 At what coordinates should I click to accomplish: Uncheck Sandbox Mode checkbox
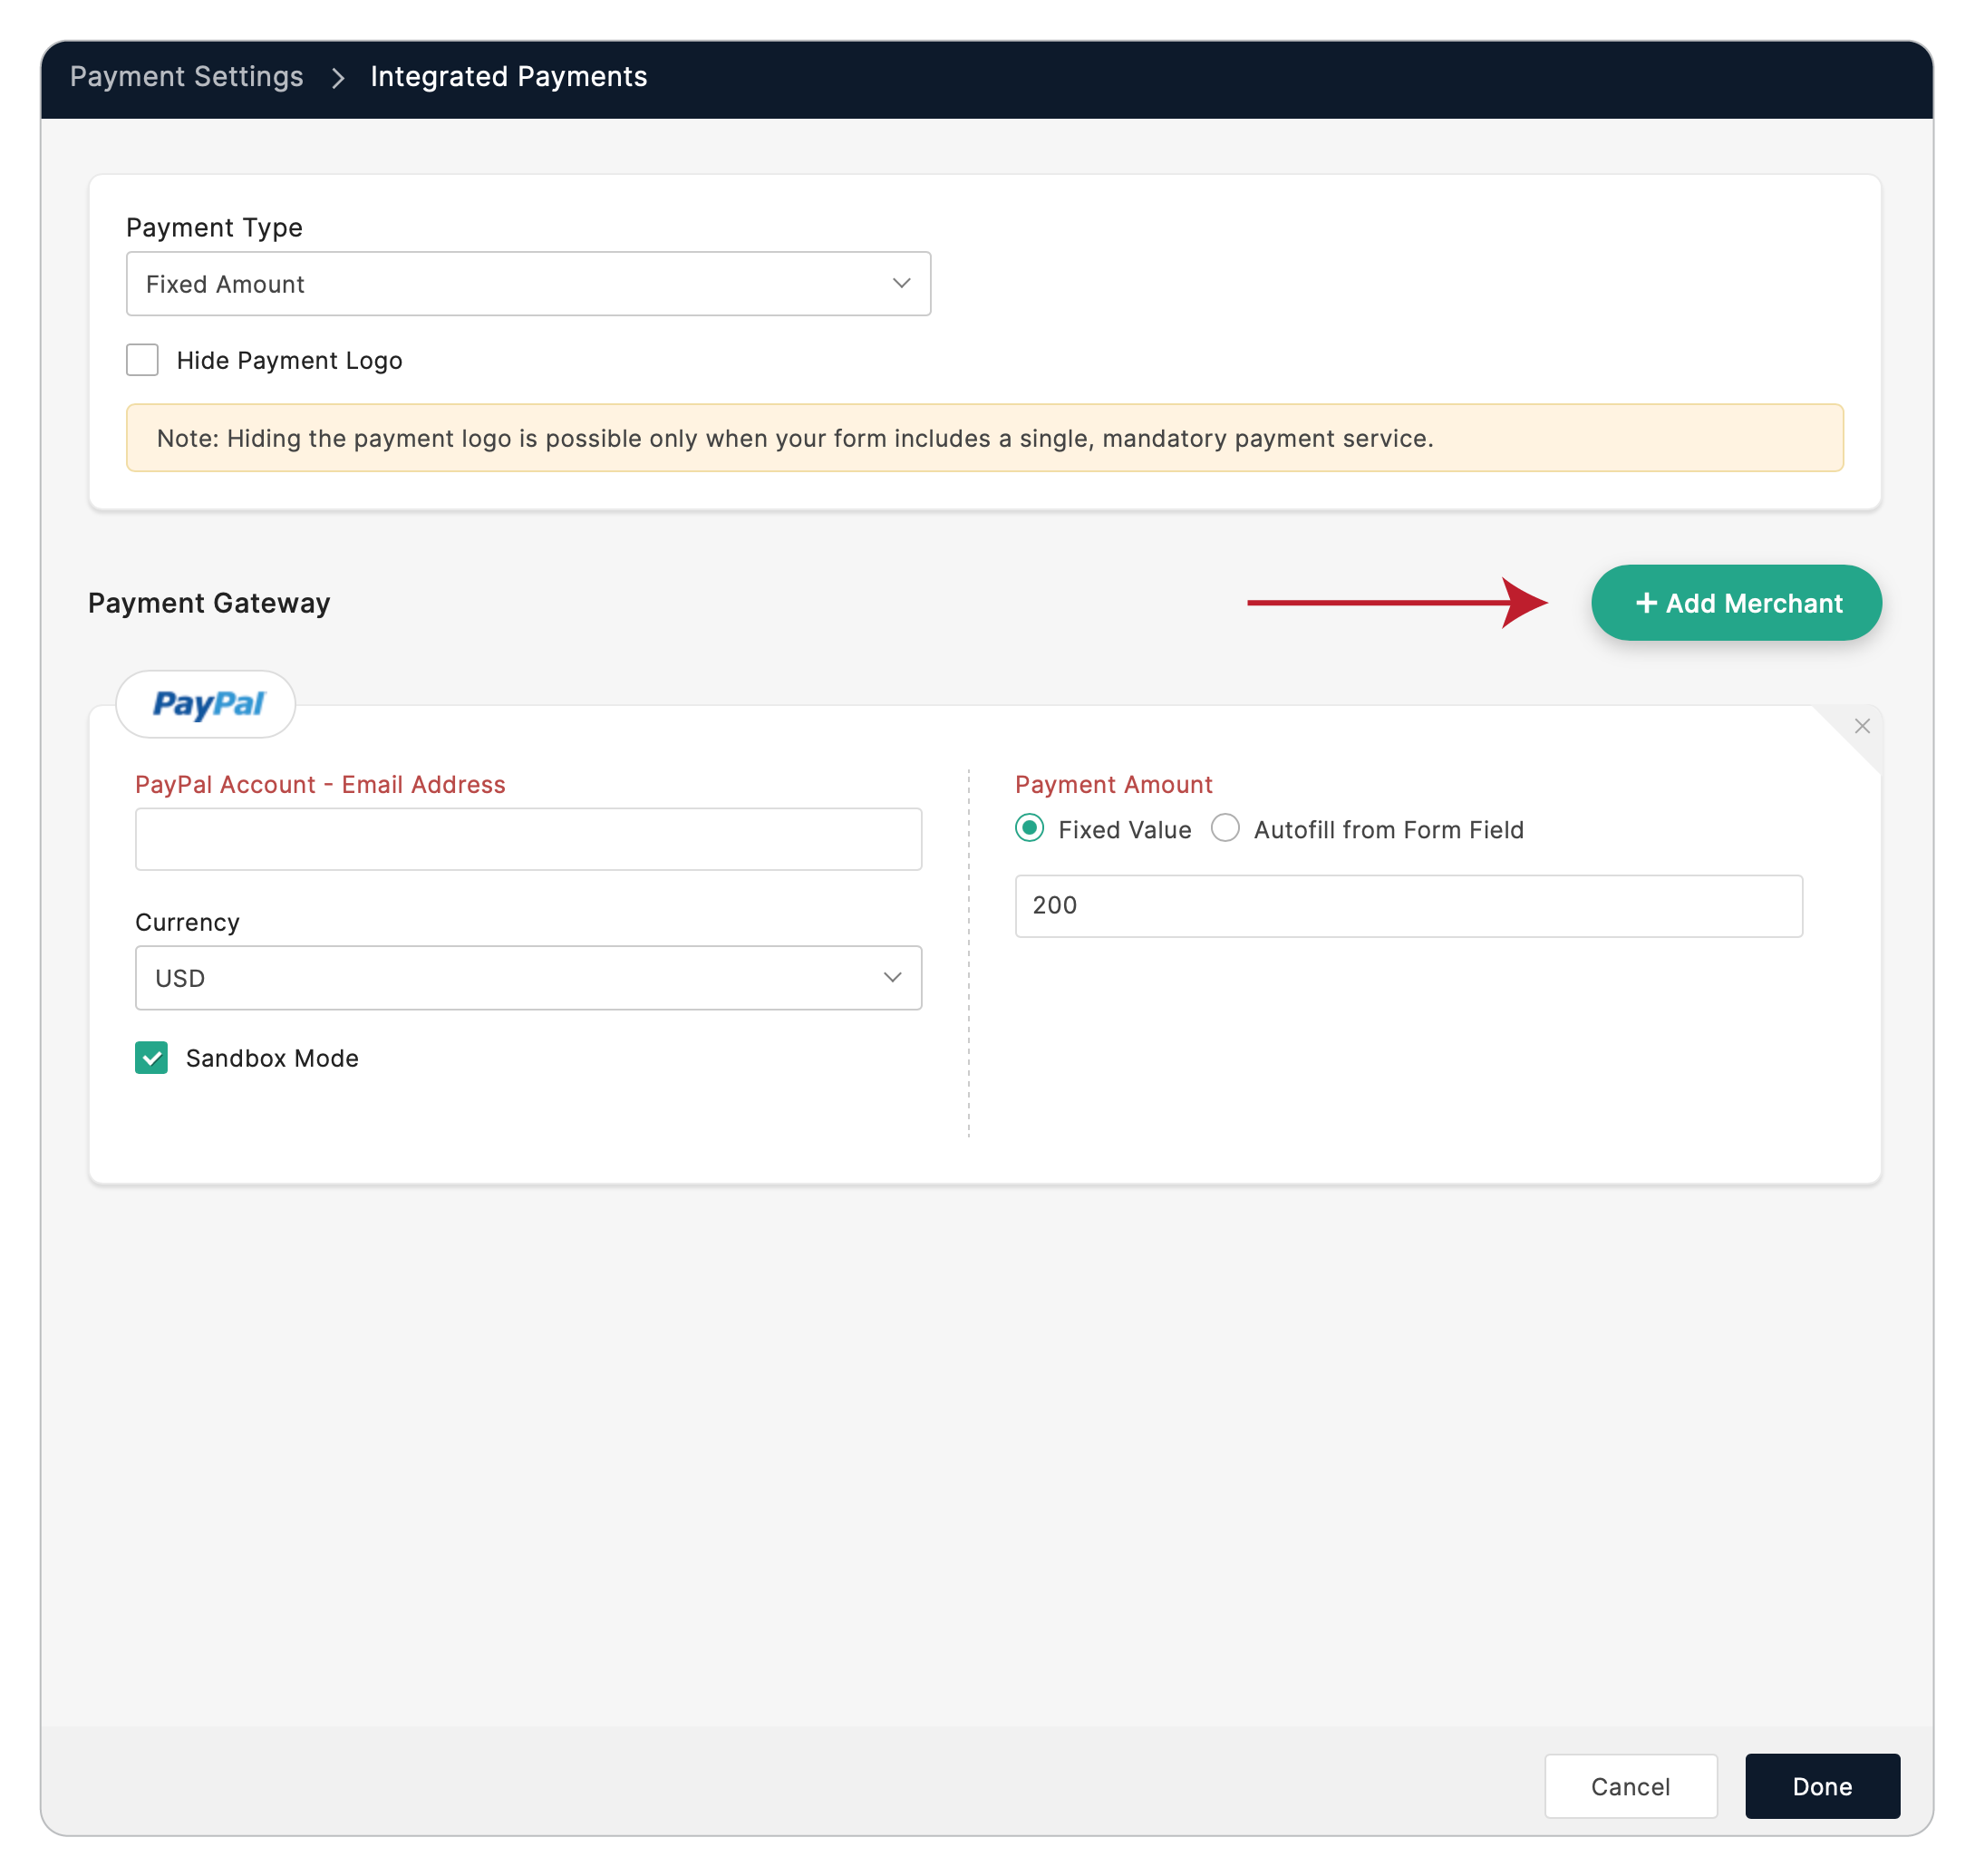pos(151,1057)
